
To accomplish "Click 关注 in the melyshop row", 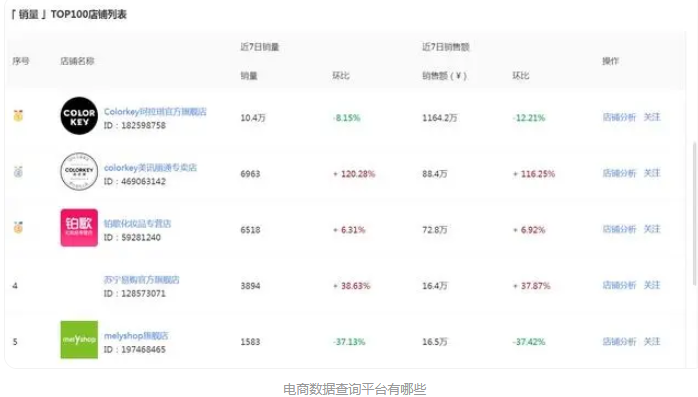I will (x=652, y=341).
